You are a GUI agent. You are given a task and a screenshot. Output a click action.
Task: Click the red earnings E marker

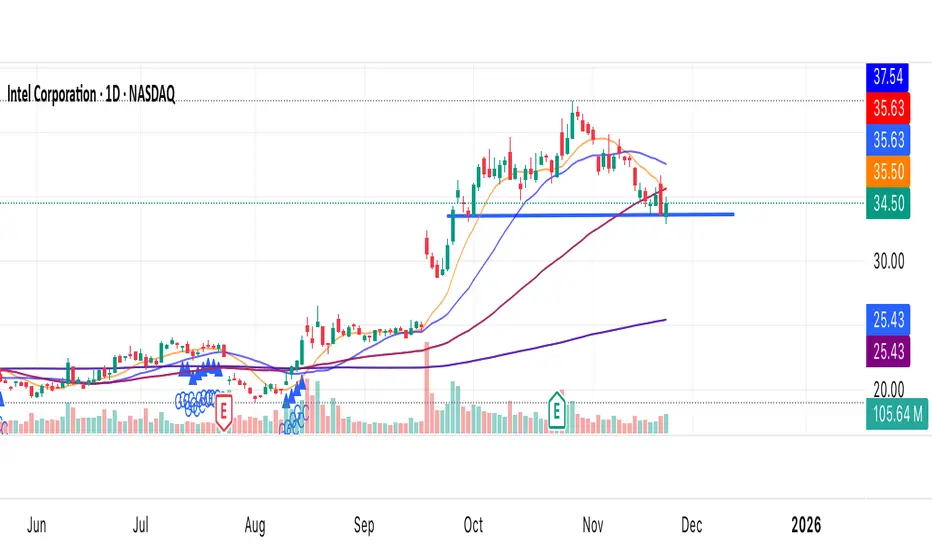pos(223,409)
